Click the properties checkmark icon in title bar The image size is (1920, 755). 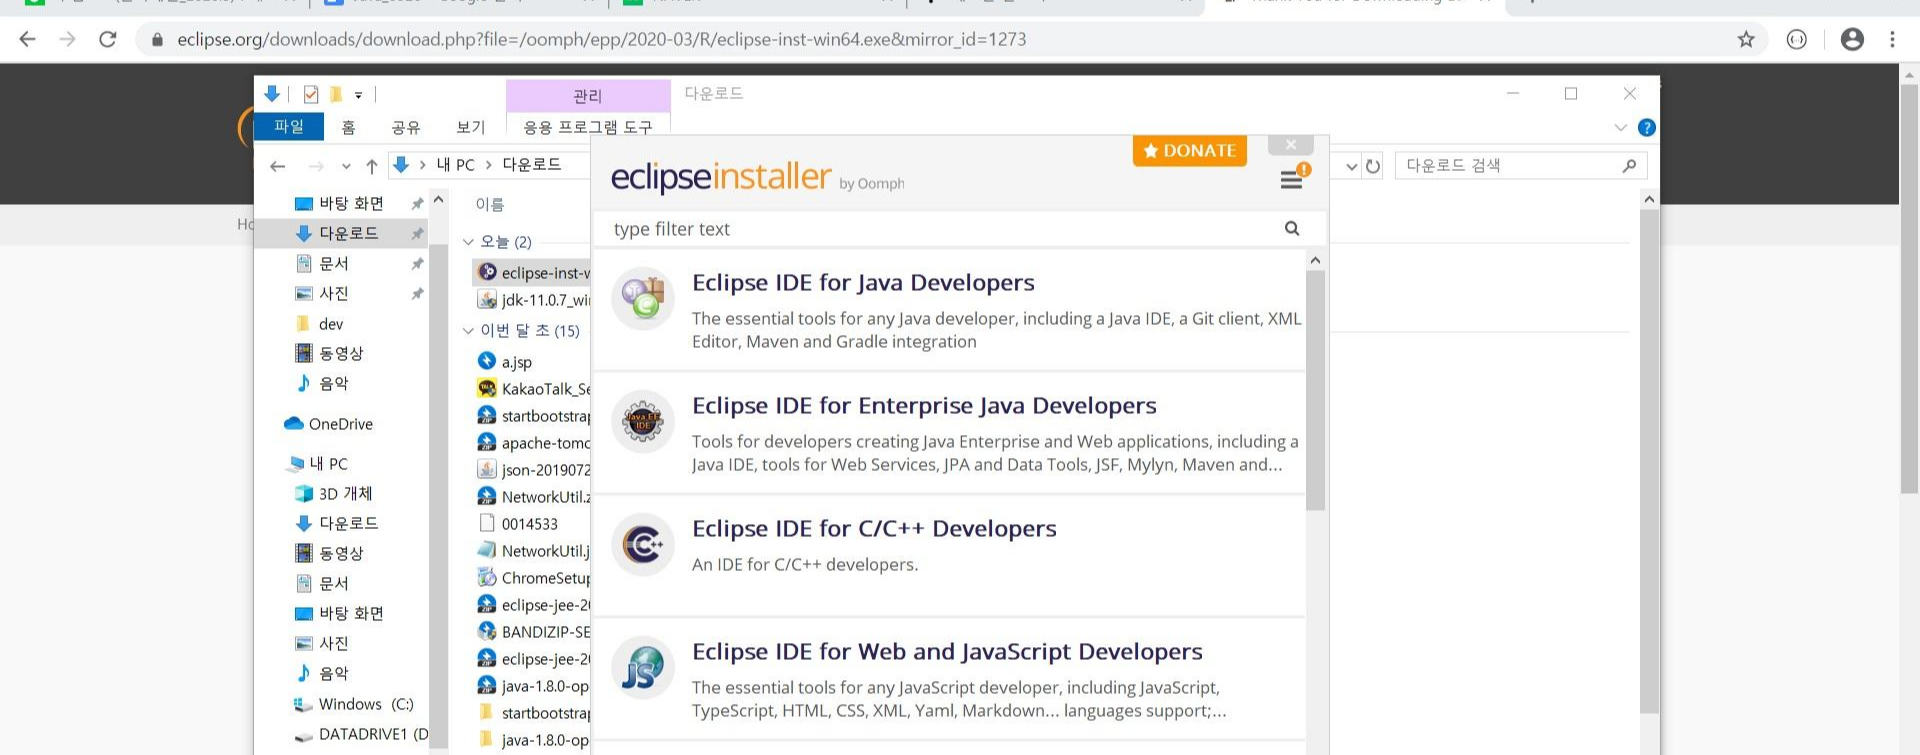[311, 94]
